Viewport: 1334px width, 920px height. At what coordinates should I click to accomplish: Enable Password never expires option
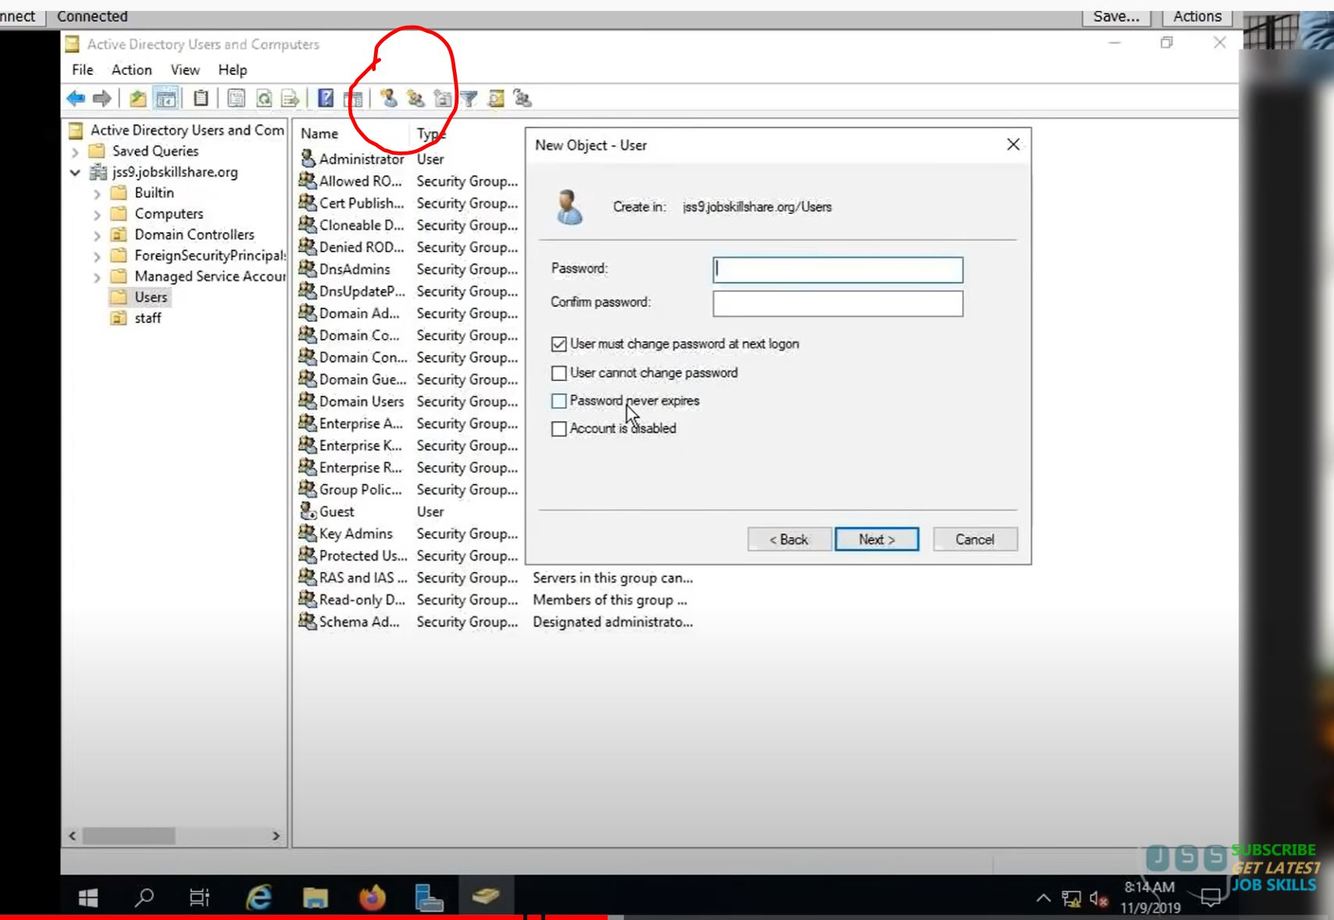coord(559,401)
